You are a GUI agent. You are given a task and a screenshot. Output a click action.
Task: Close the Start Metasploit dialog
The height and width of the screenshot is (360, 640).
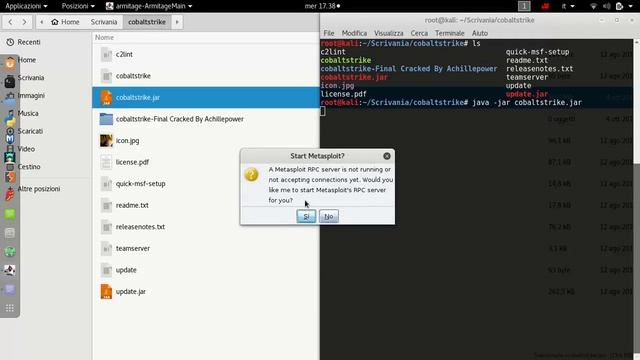[x=387, y=156]
